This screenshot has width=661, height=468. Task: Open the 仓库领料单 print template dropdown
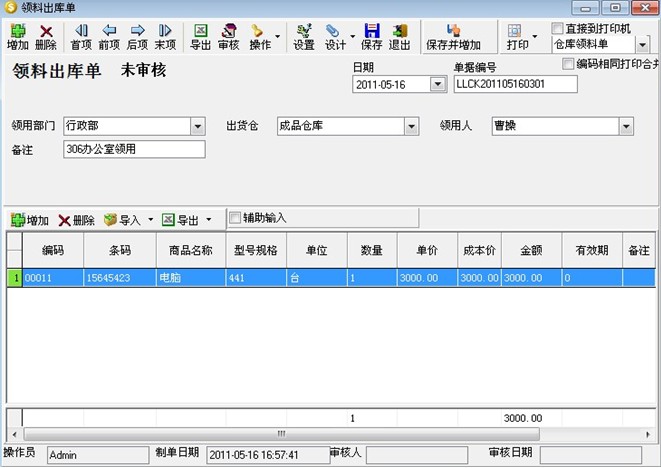pos(642,45)
